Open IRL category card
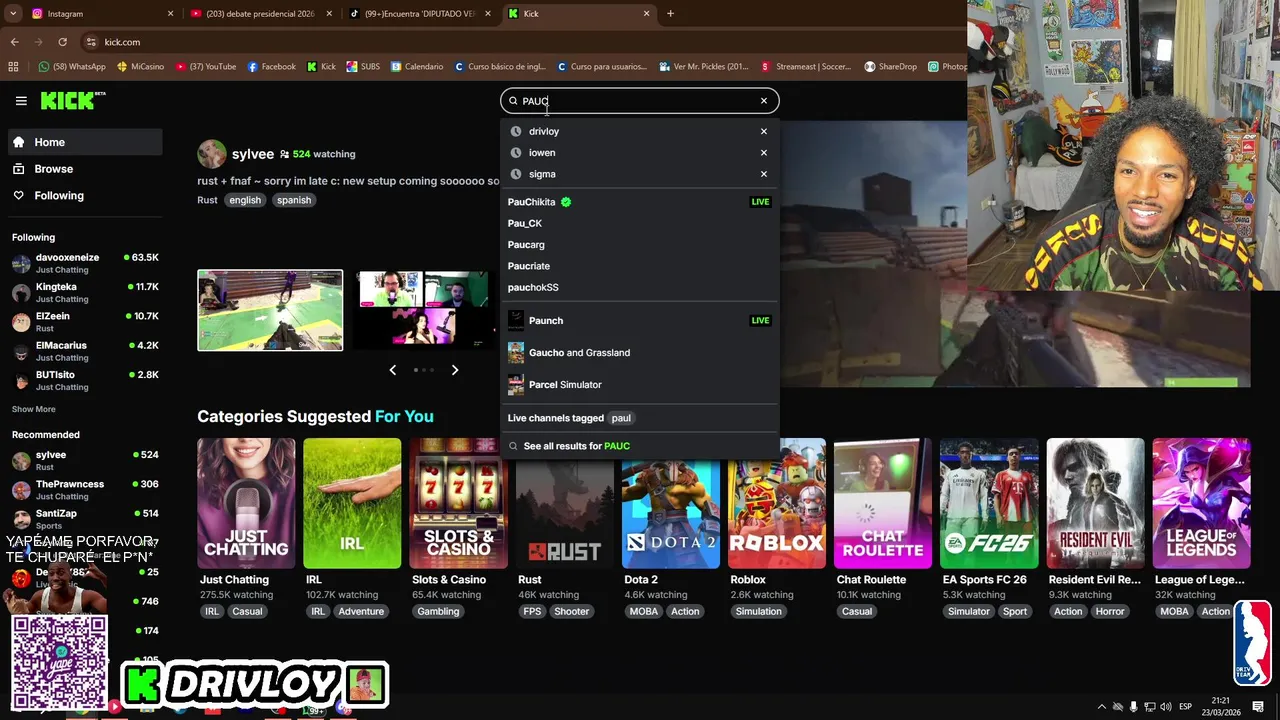Viewport: 1280px width, 720px height. (x=352, y=503)
